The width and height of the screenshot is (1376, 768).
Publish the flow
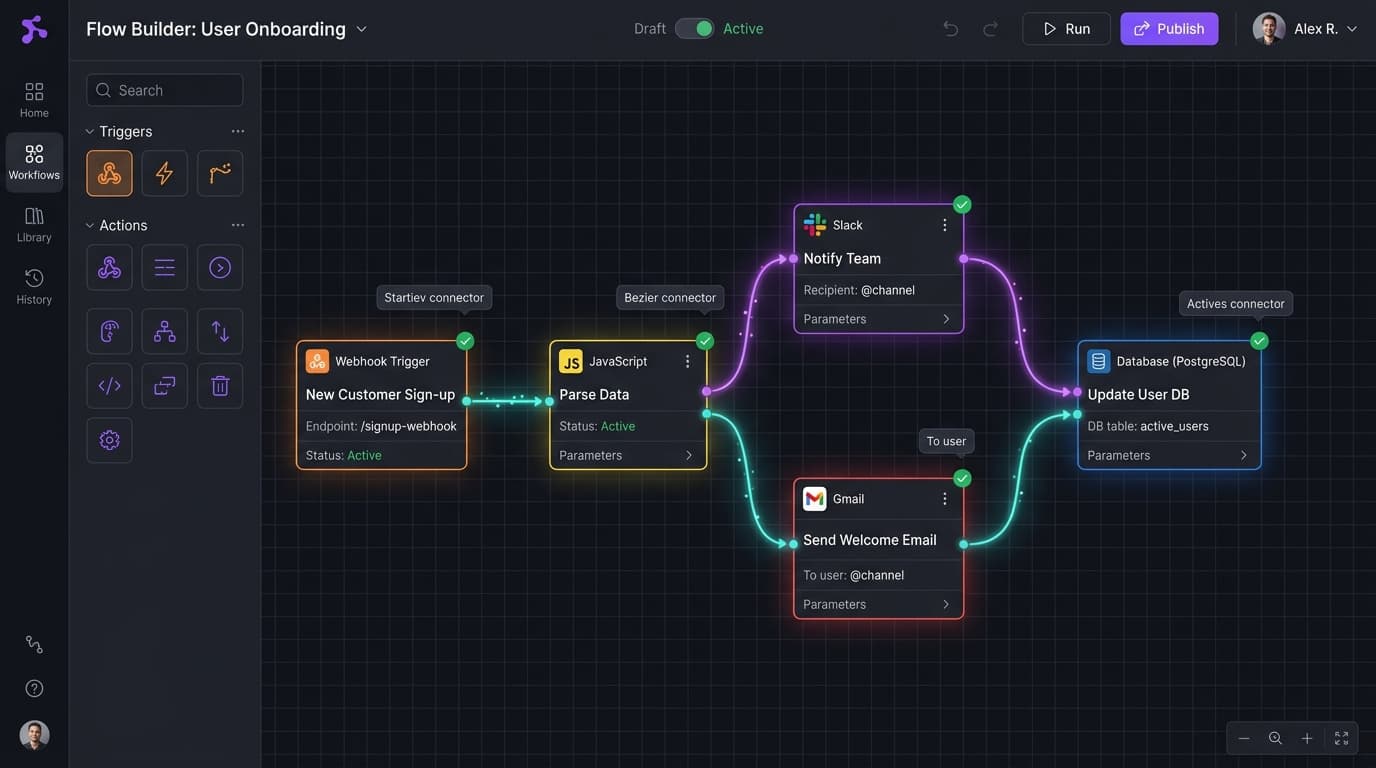(1169, 29)
